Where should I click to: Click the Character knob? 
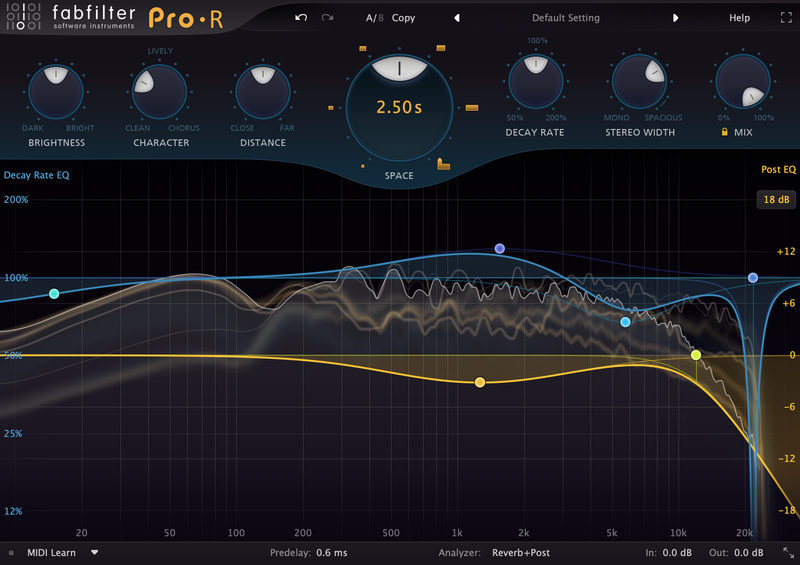[159, 92]
